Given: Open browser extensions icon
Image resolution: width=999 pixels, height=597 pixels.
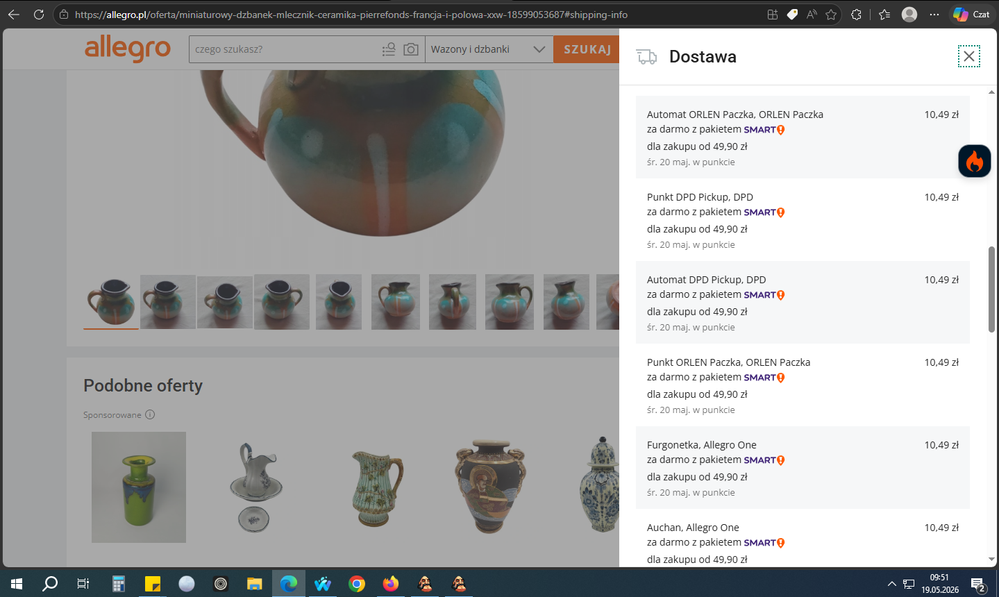Looking at the screenshot, I should click(x=856, y=14).
